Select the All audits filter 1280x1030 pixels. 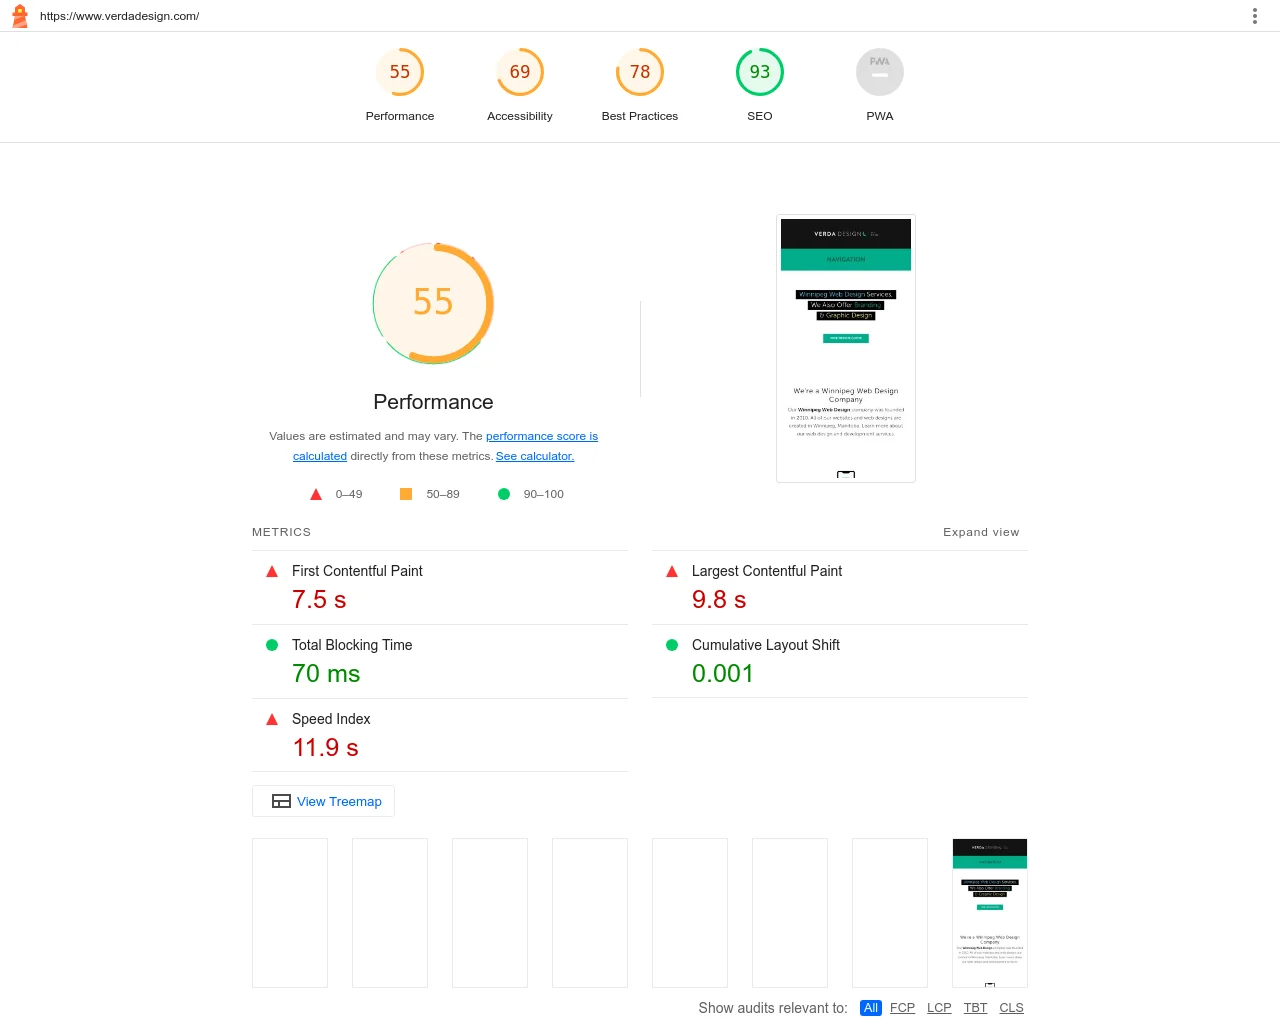(x=871, y=1008)
